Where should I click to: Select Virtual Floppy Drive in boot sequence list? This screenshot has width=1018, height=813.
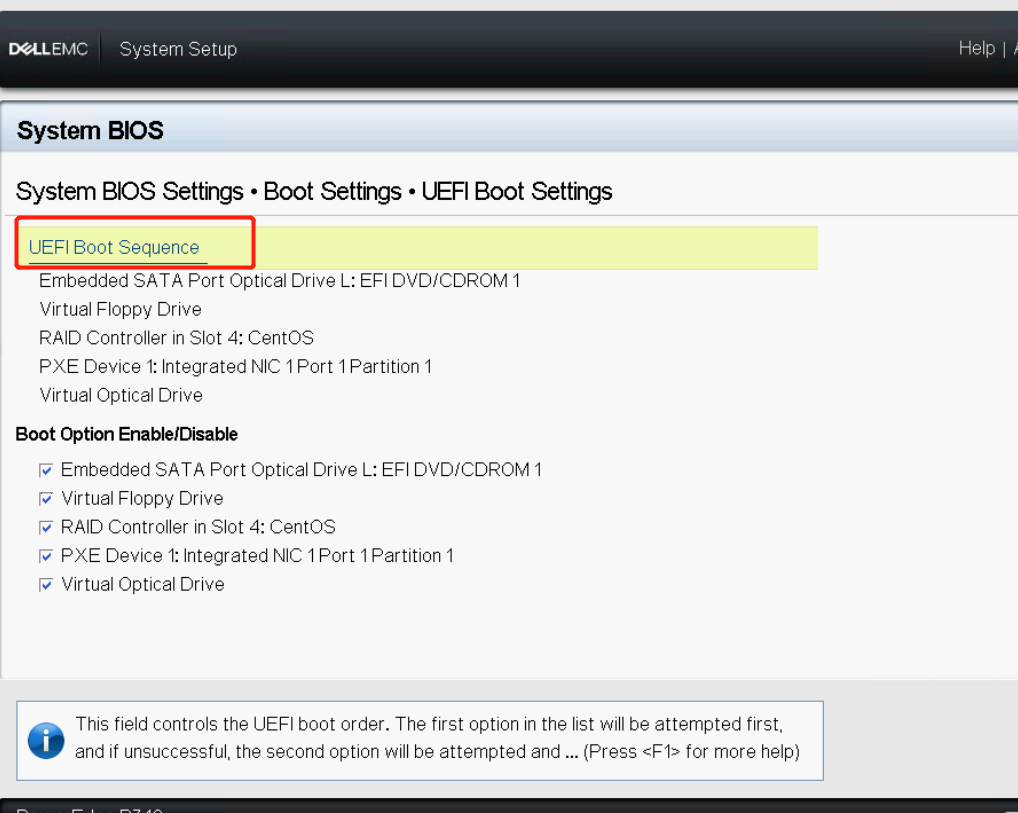[120, 309]
